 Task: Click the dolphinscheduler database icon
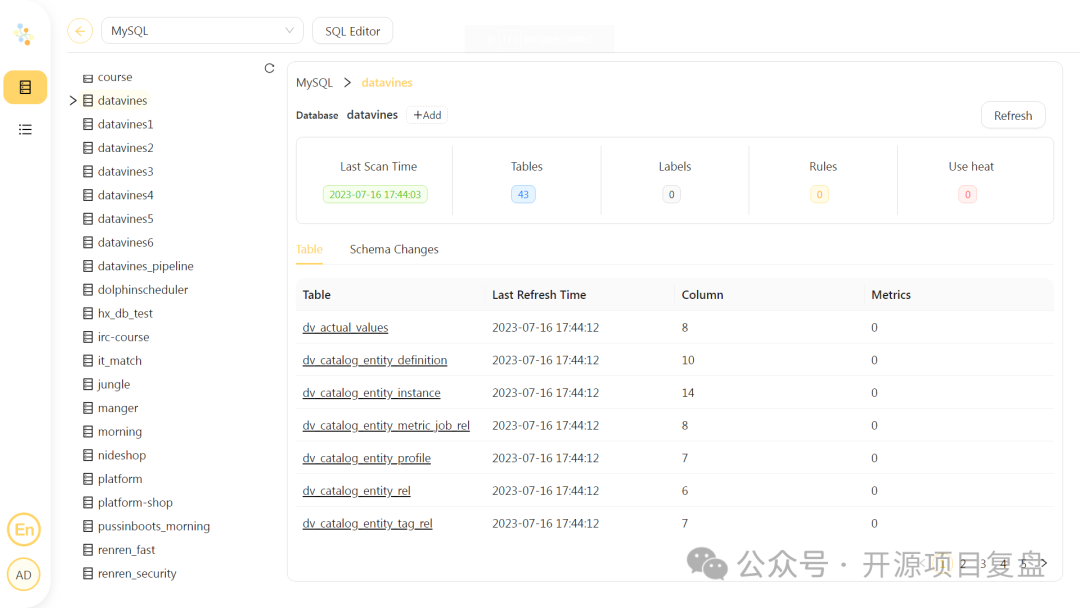tap(88, 290)
